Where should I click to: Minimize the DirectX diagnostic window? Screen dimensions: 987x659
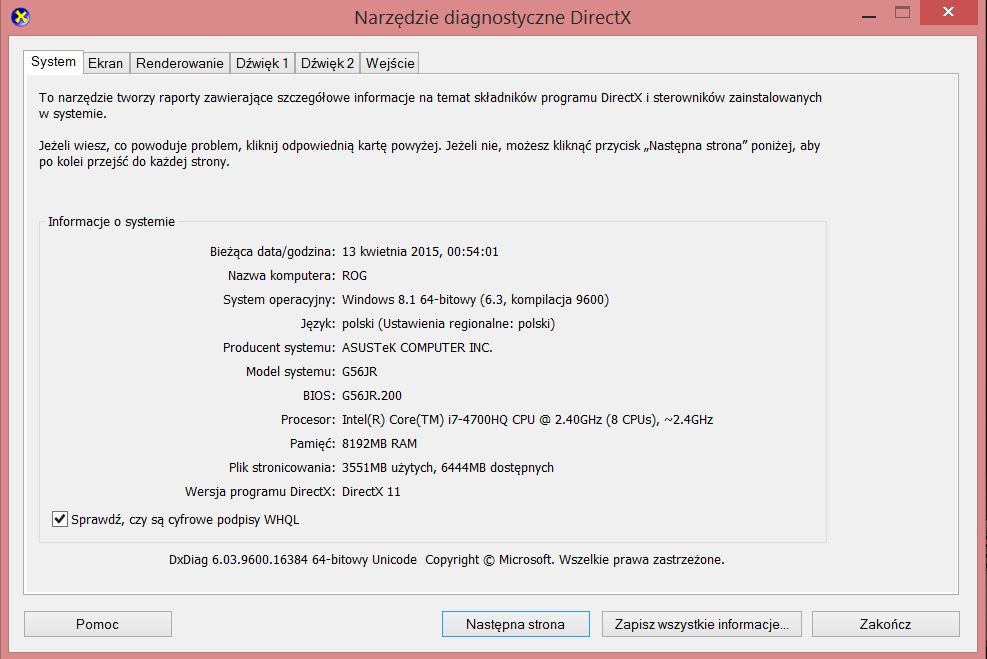coord(869,14)
